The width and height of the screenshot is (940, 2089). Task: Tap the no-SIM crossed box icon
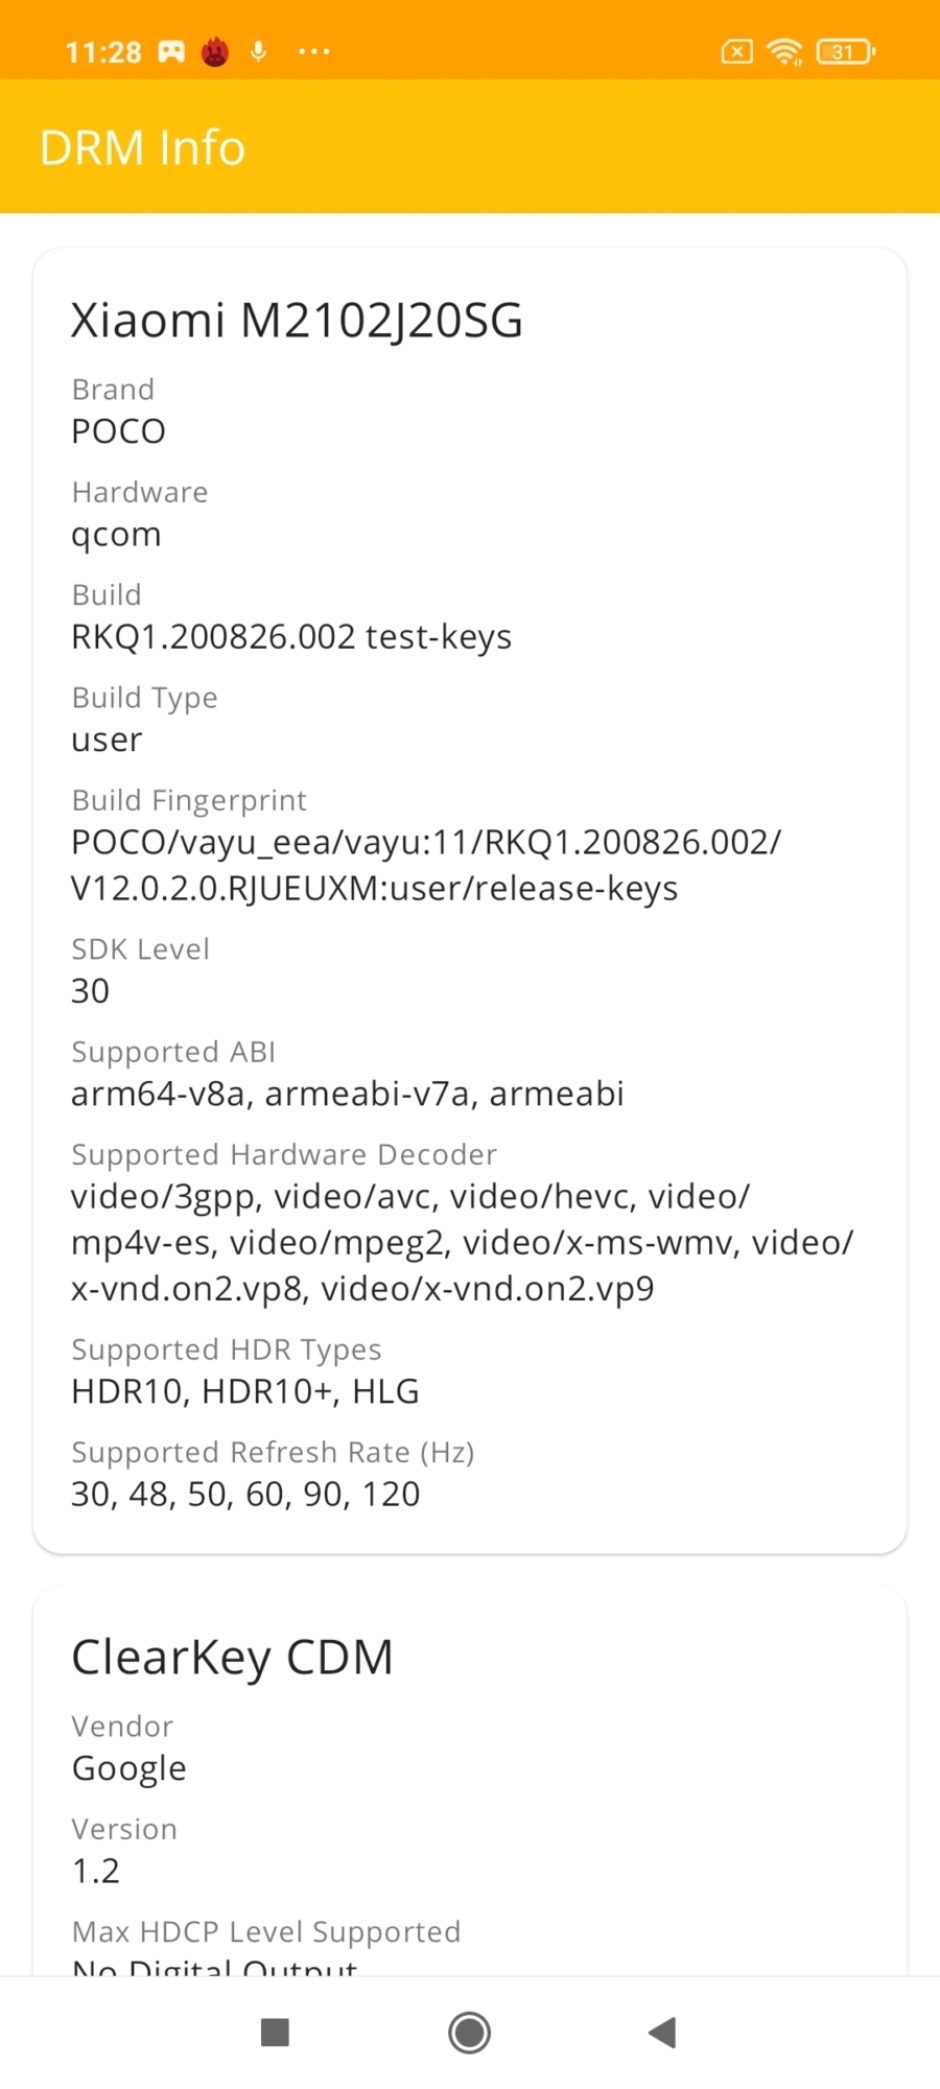737,51
